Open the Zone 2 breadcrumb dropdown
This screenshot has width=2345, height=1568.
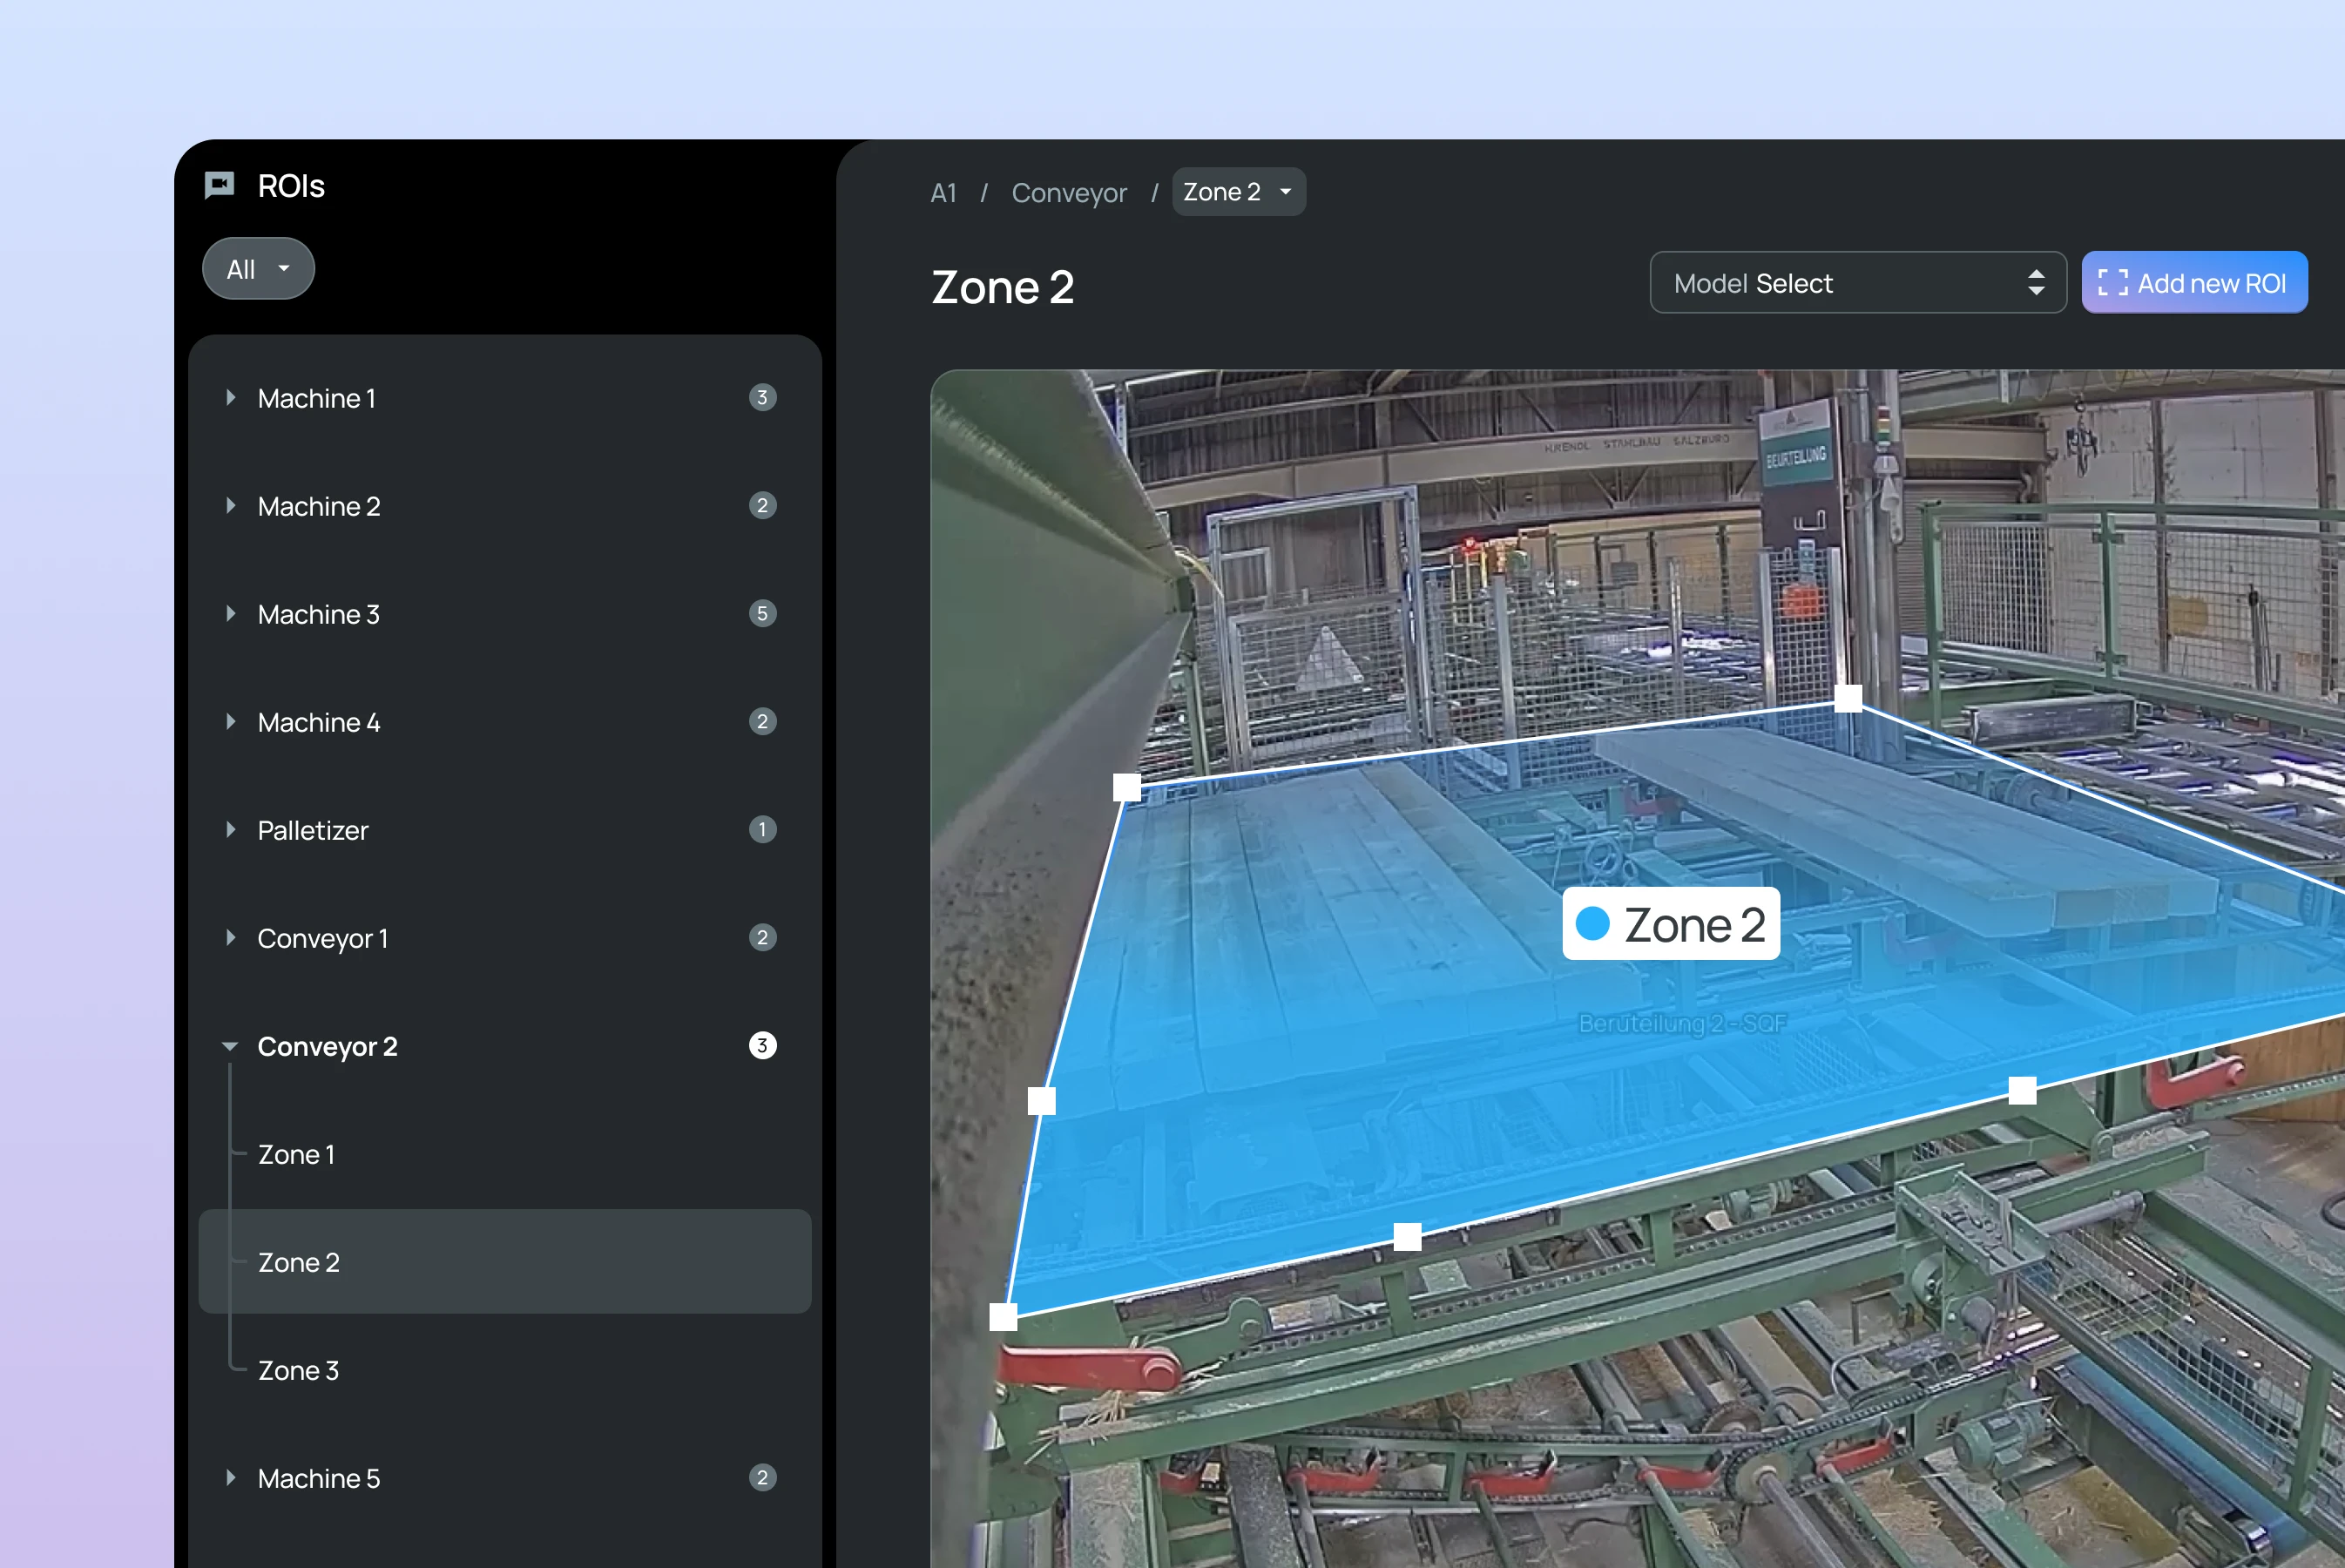1238,192
